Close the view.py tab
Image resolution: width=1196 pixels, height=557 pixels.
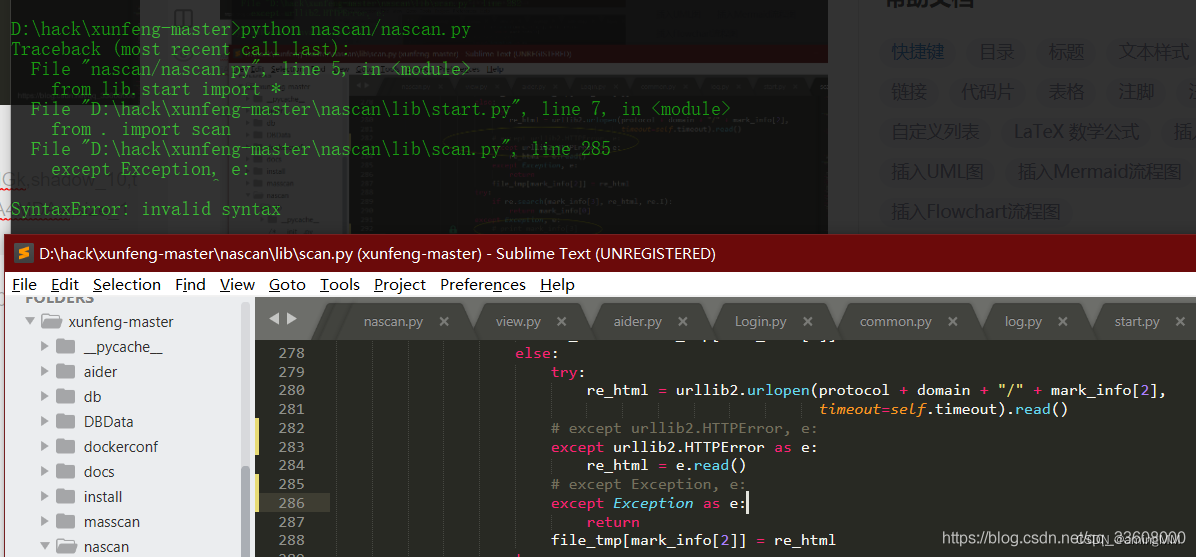click(561, 321)
